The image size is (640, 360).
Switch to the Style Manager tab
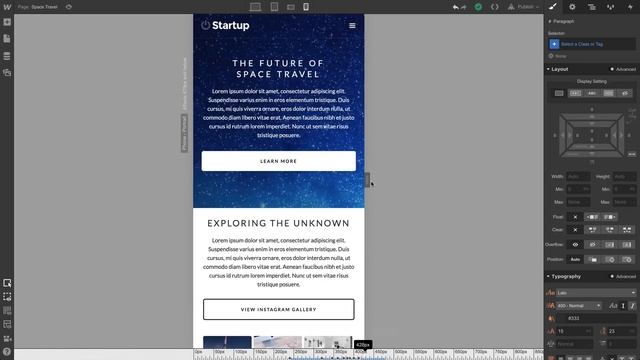[611, 7]
